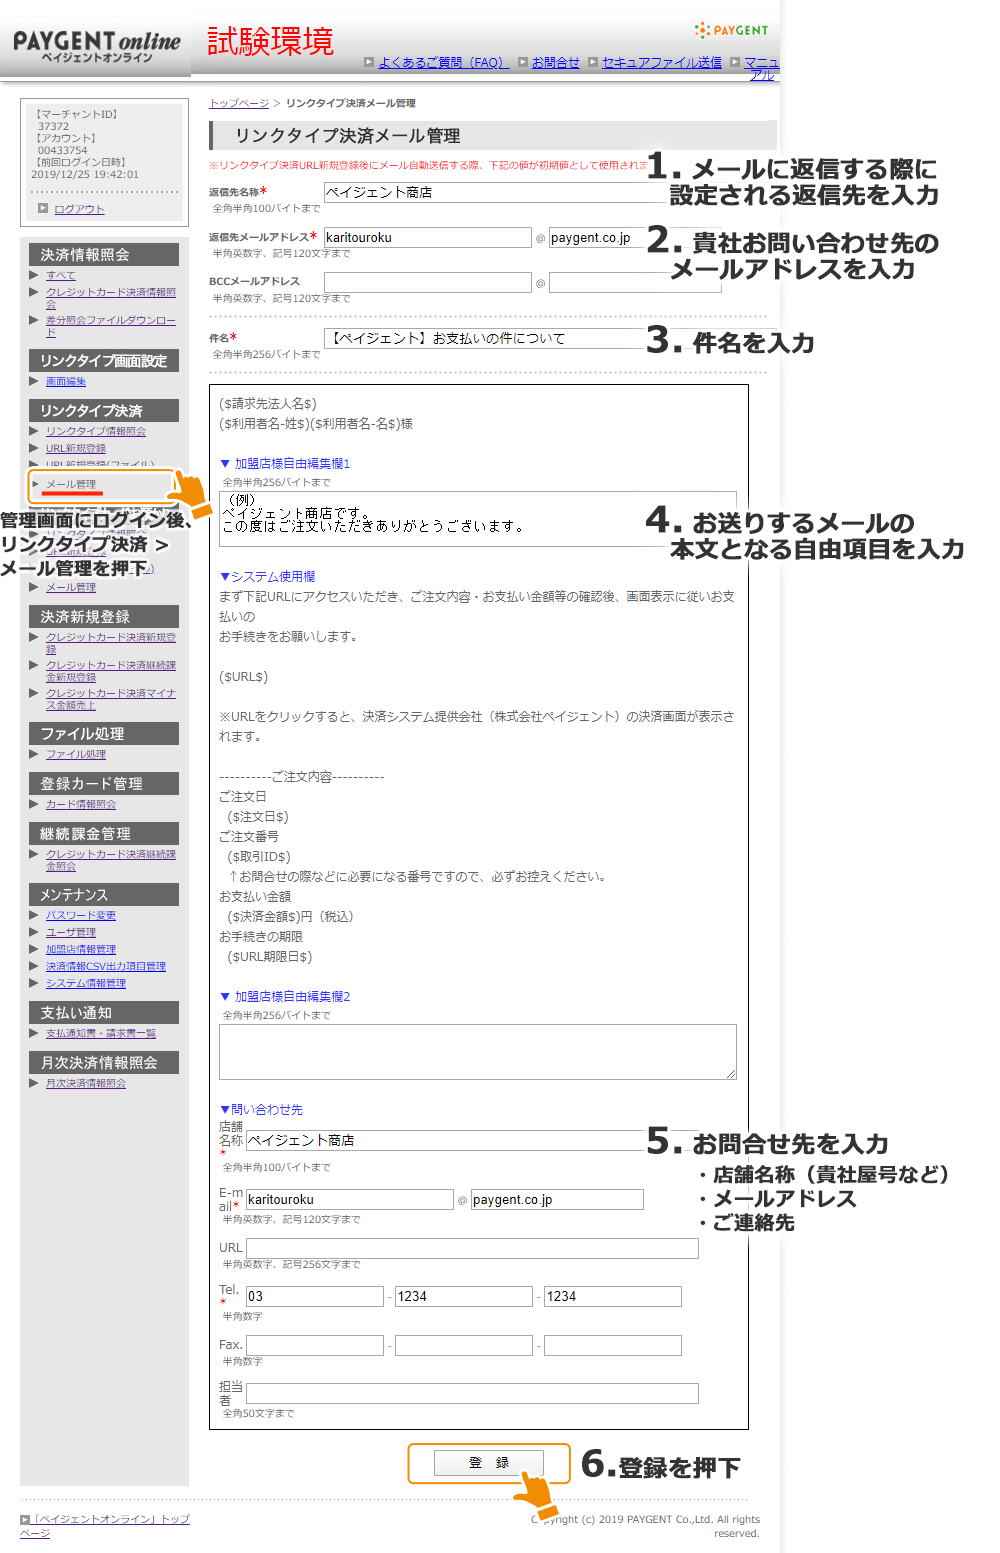Screen dimensions: 1000x1553
Task: Open the お問合せ header link
Action: (556, 62)
